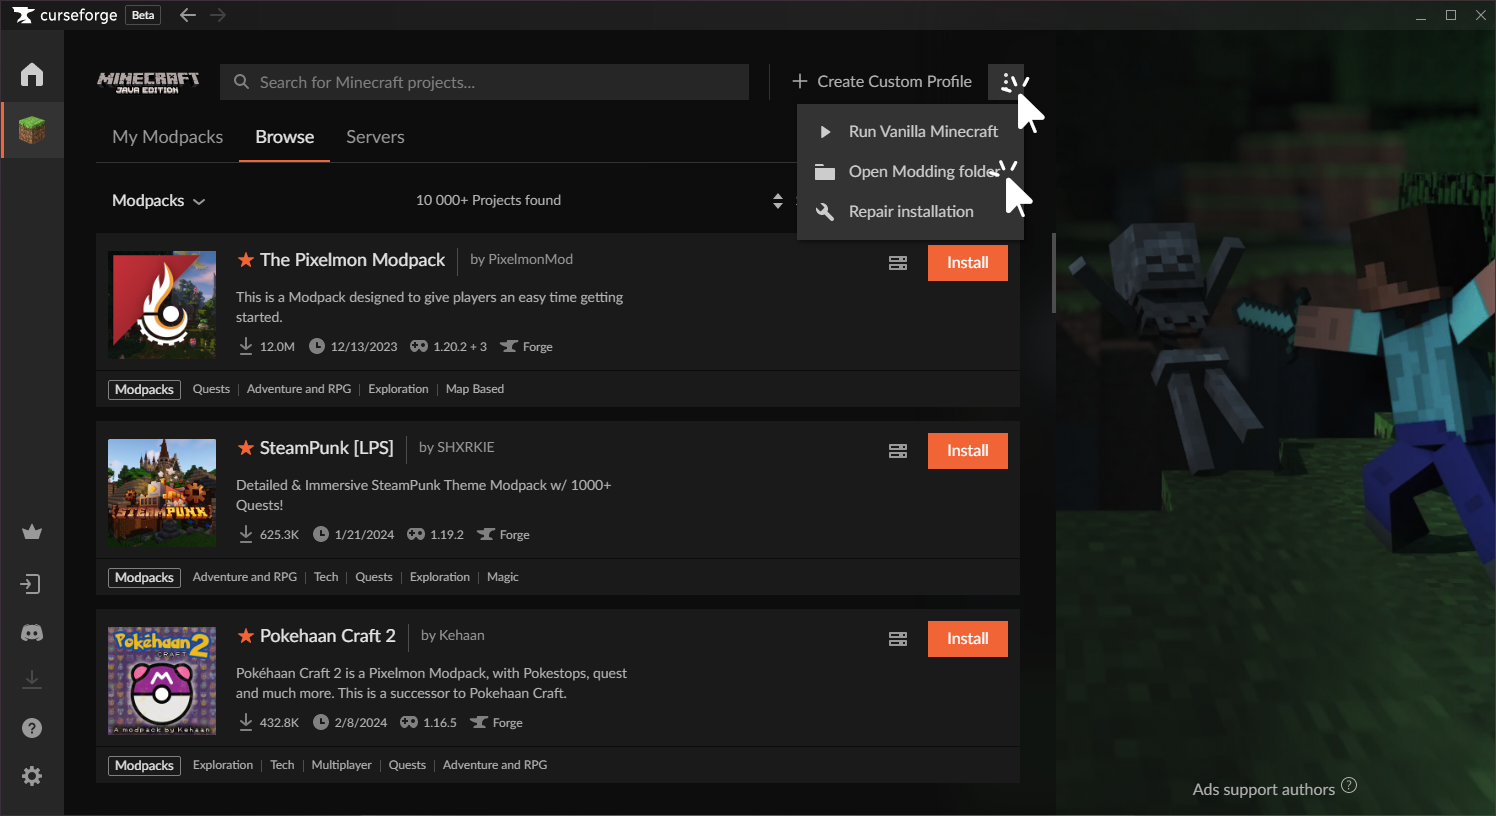The image size is (1496, 816).
Task: Click the 1.16.5 version on Pokehaan card
Action: (x=440, y=723)
